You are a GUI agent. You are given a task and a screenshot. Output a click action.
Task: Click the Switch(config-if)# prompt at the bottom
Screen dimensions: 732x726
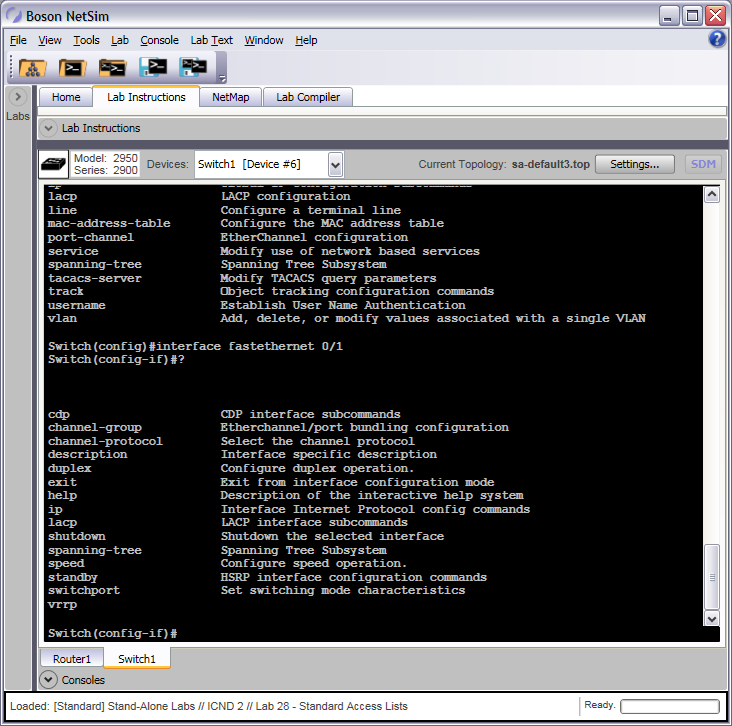click(112, 633)
